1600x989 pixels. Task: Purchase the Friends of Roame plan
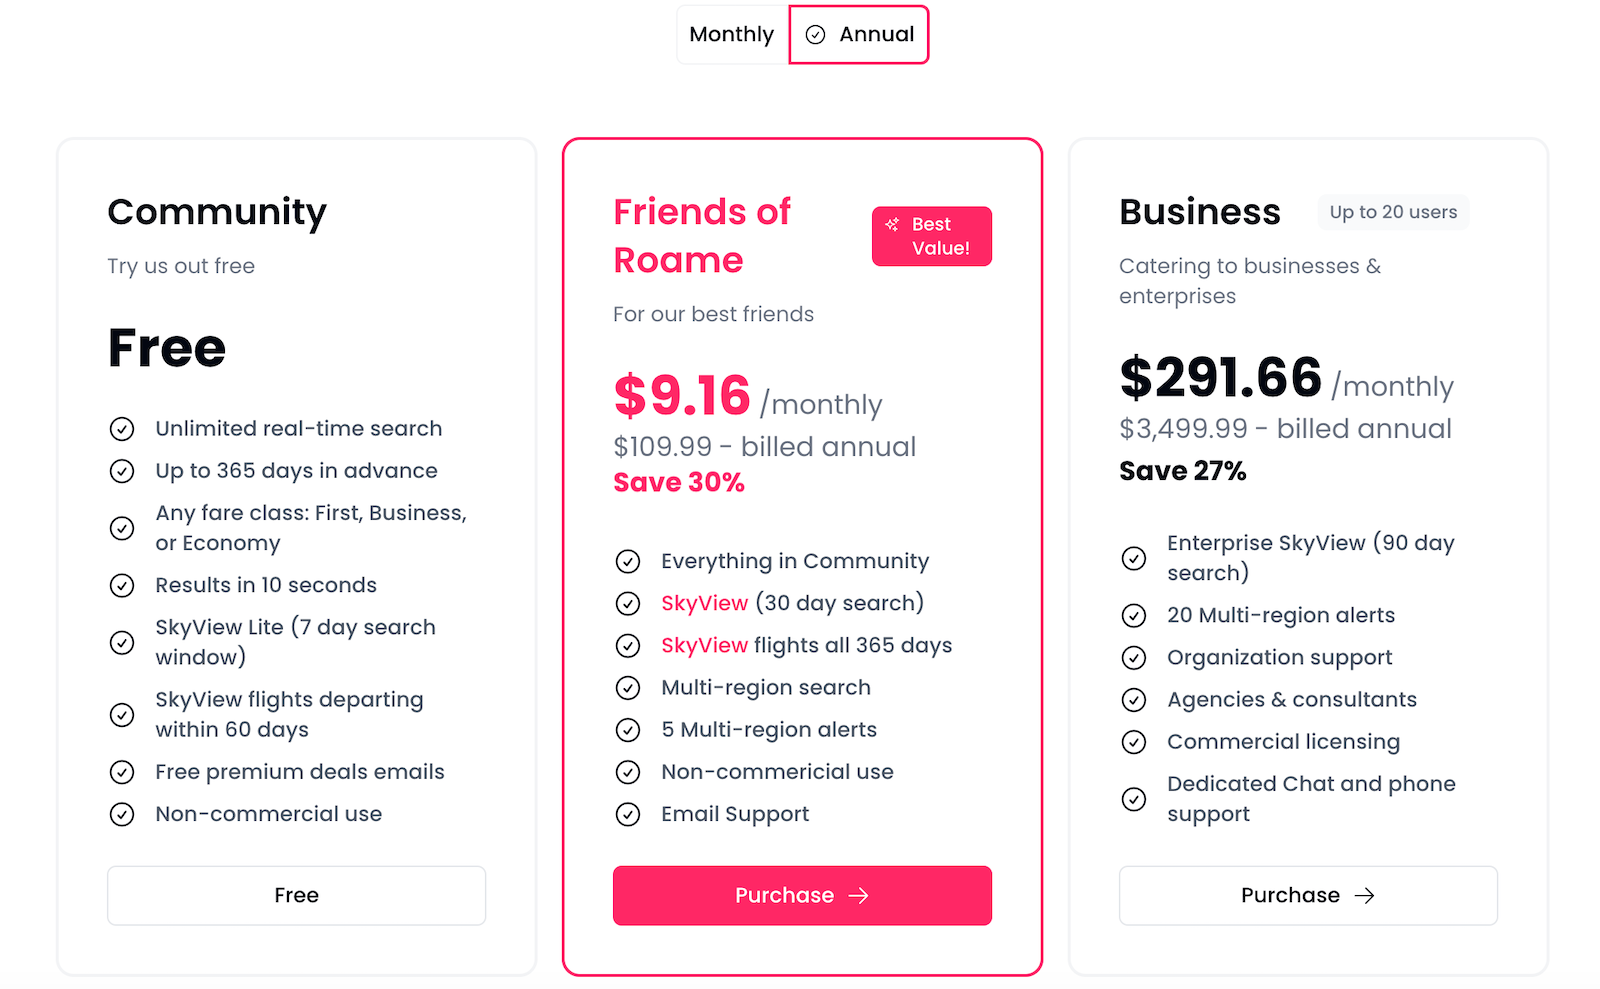click(x=802, y=895)
